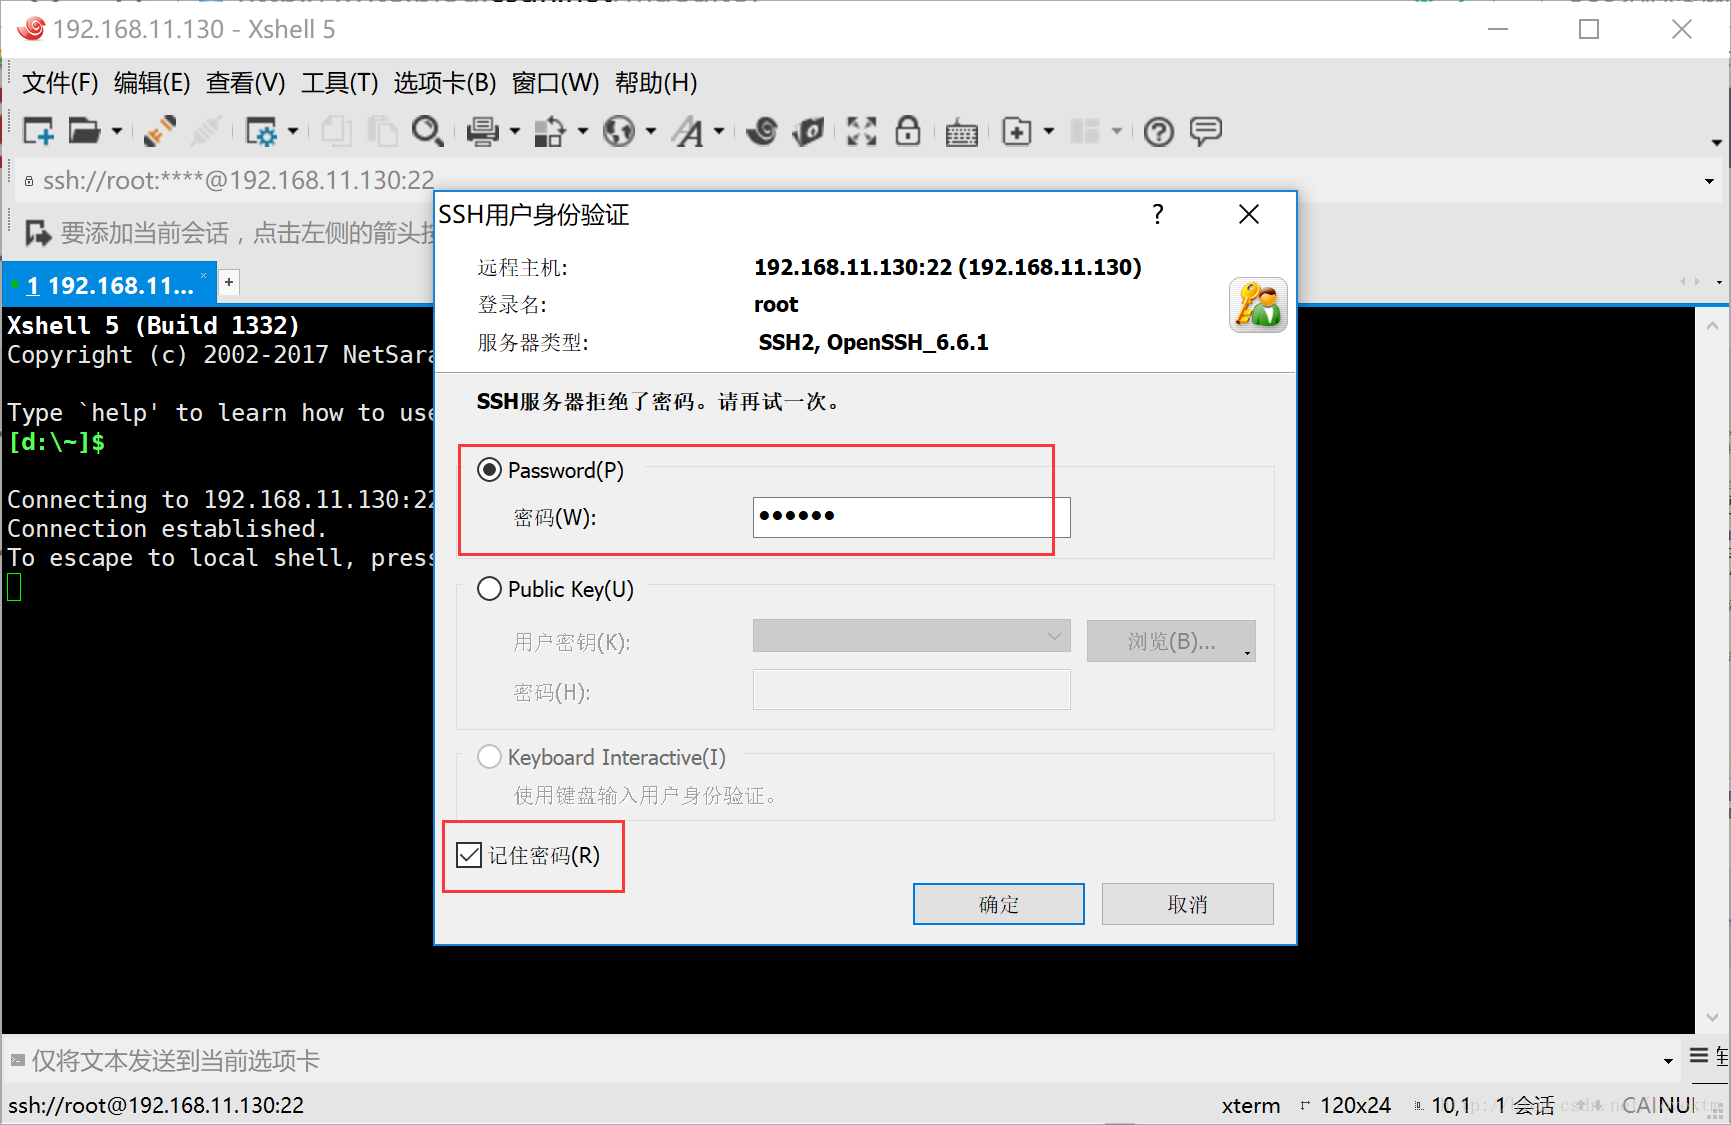Click the user keys icon in dialog

click(x=1258, y=304)
